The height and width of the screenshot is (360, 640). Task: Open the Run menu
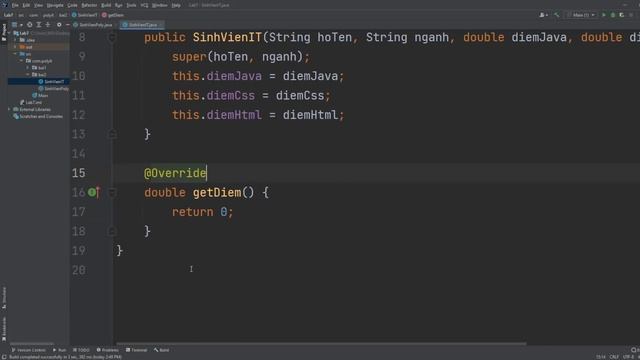(118, 5)
